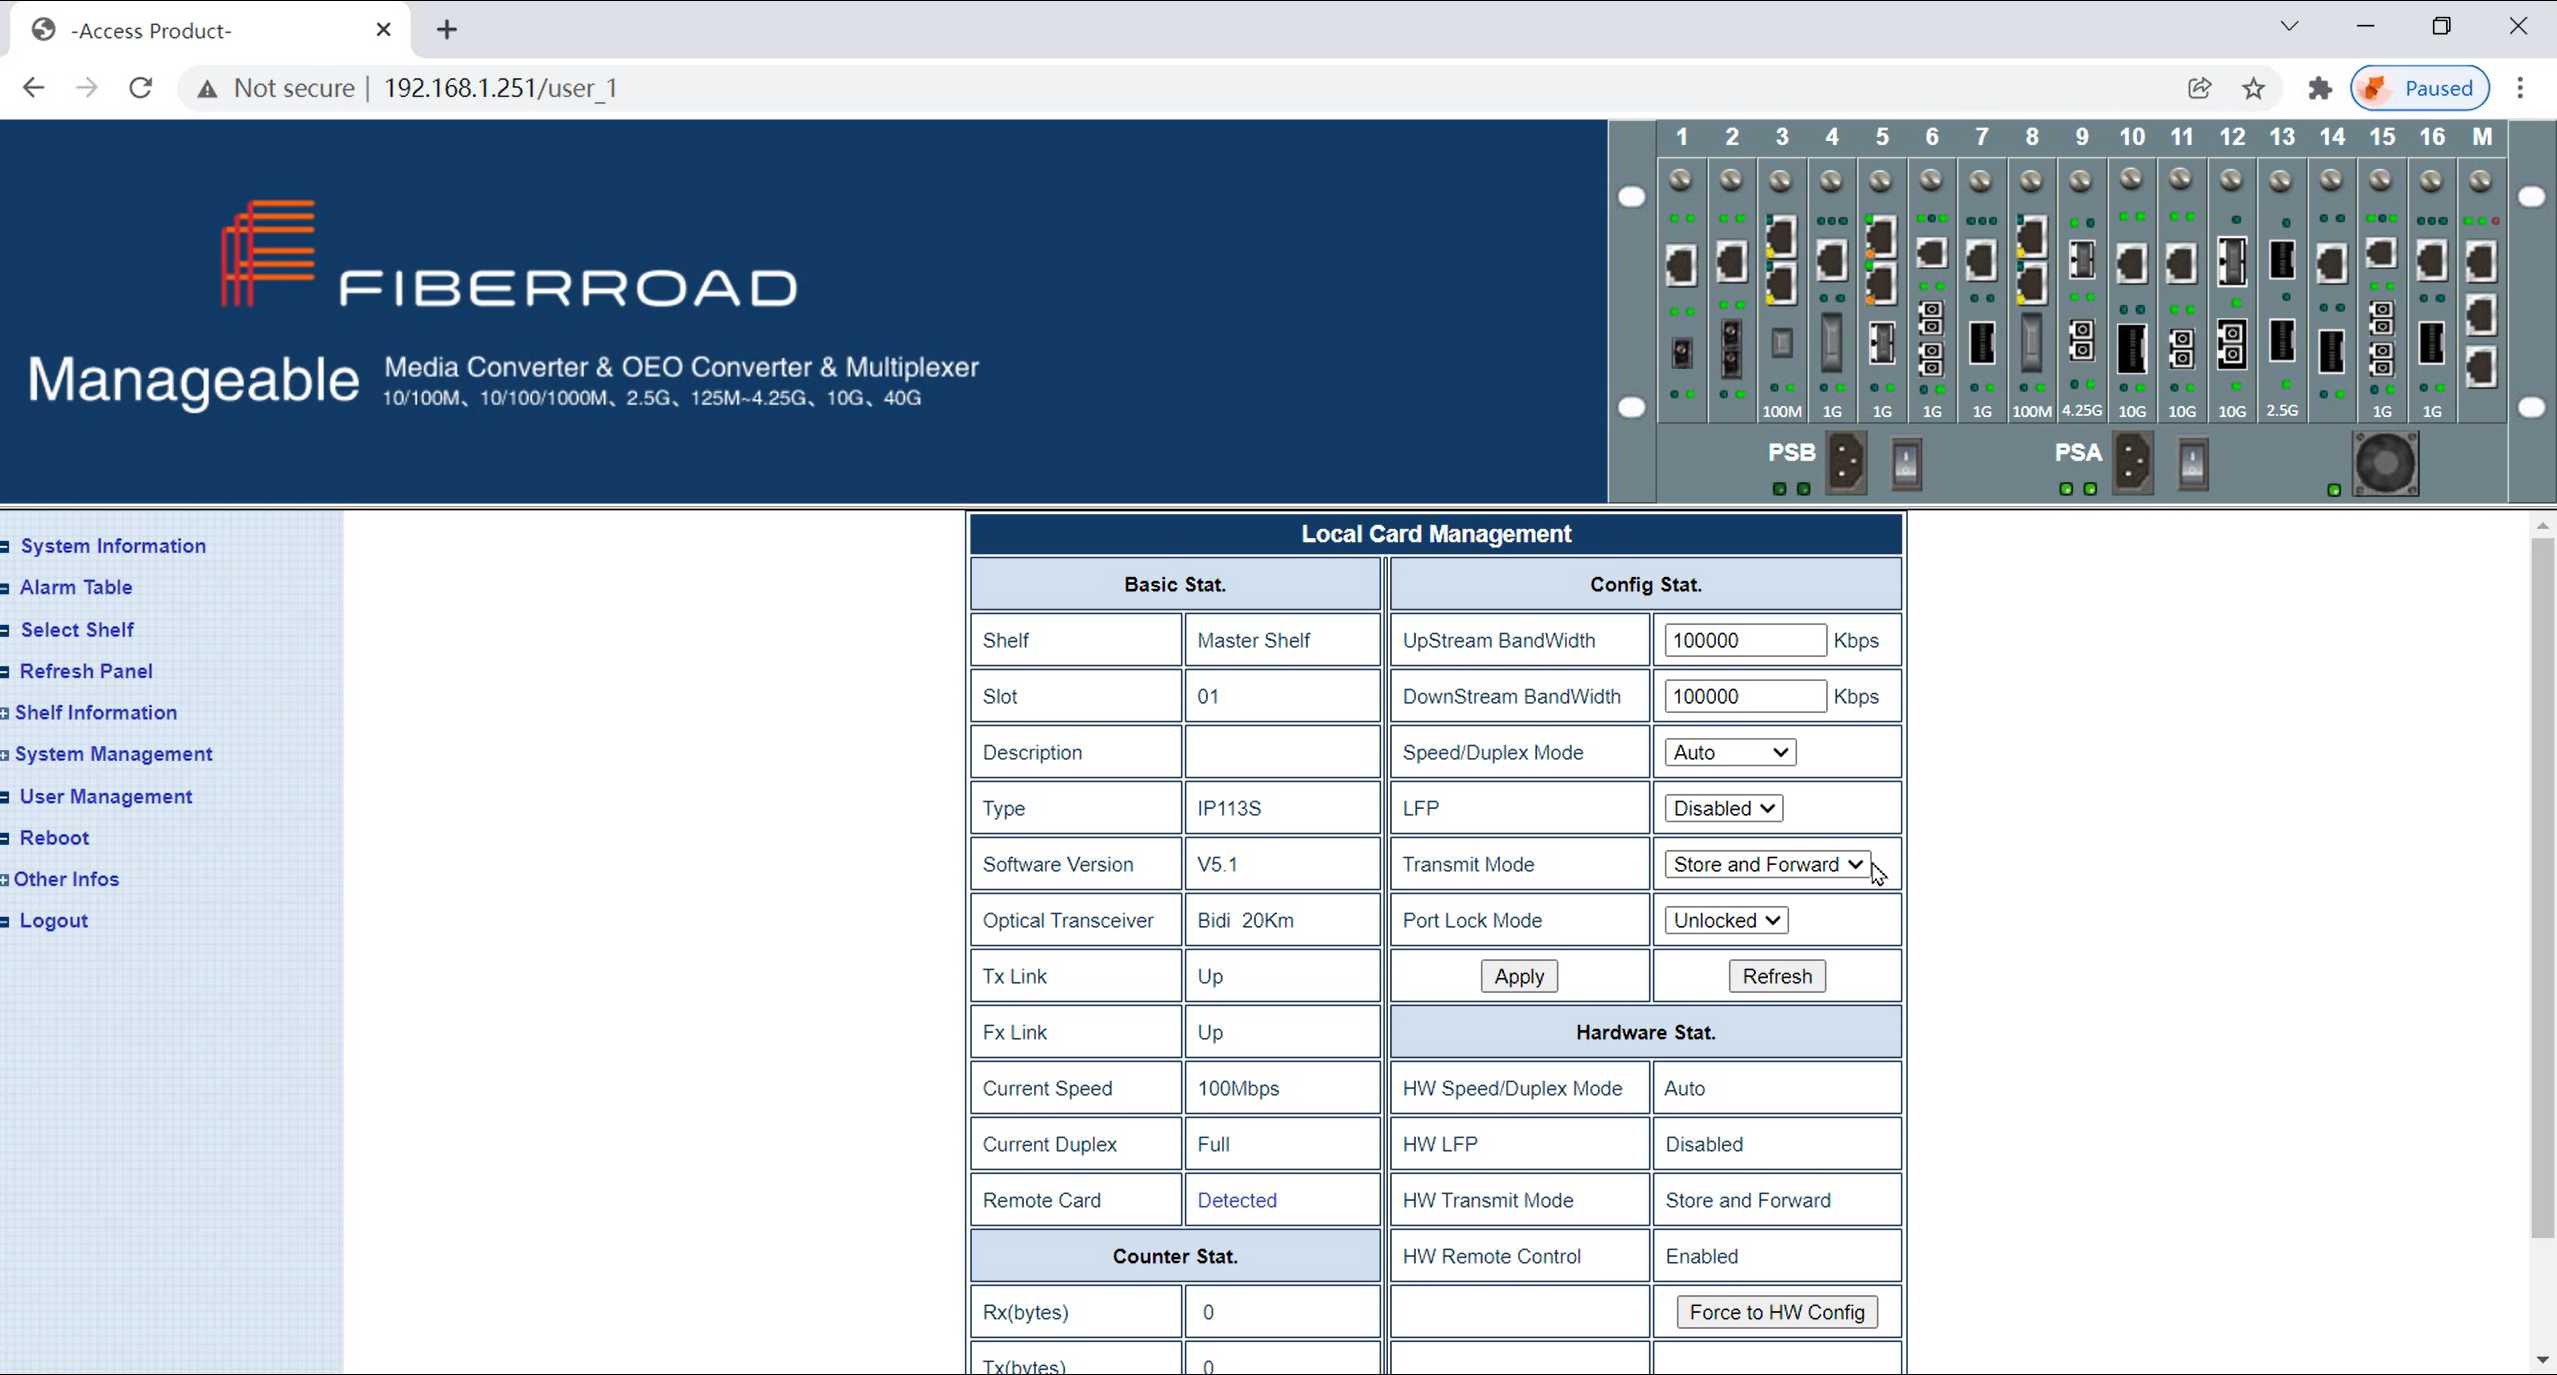
Task: Click Reboot menu item
Action: pyautogui.click(x=54, y=838)
